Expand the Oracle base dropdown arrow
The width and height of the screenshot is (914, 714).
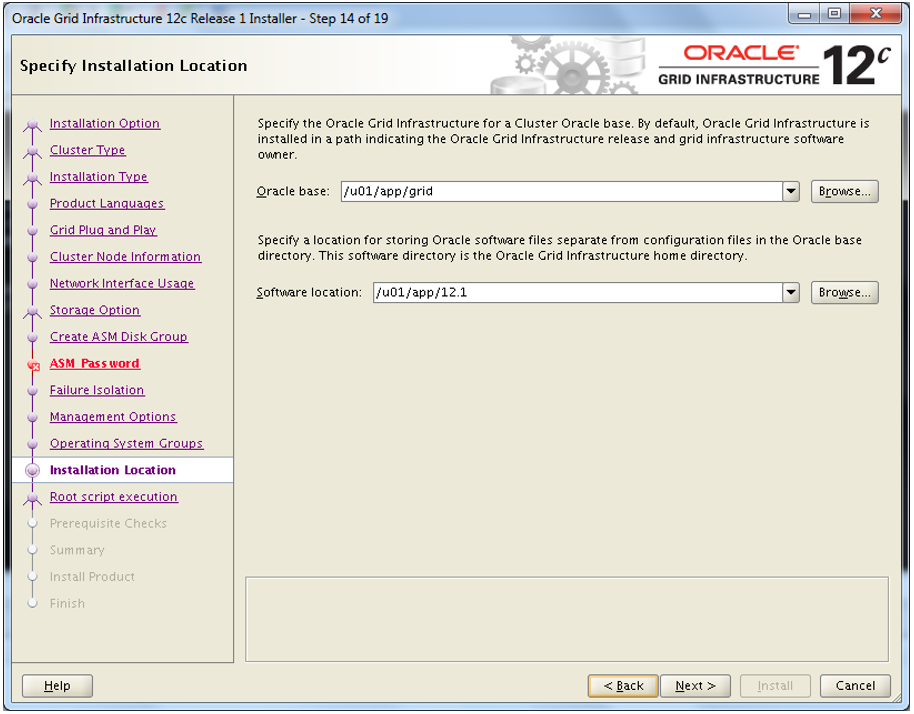coord(790,191)
